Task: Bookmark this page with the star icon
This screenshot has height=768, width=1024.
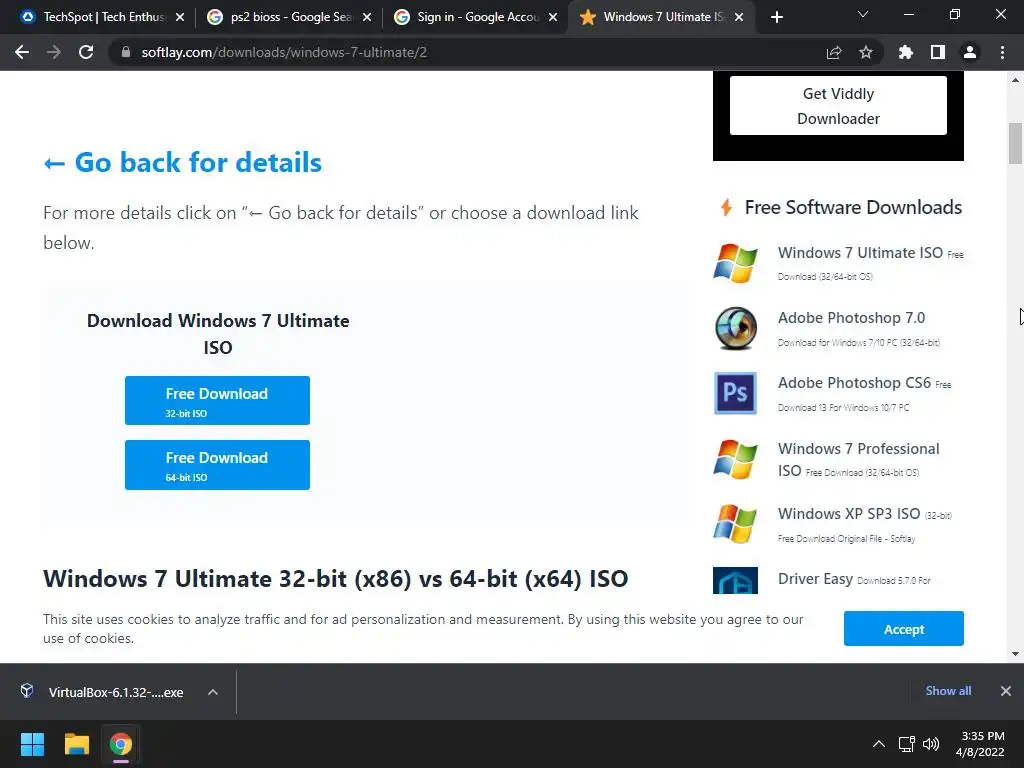Action: (865, 52)
